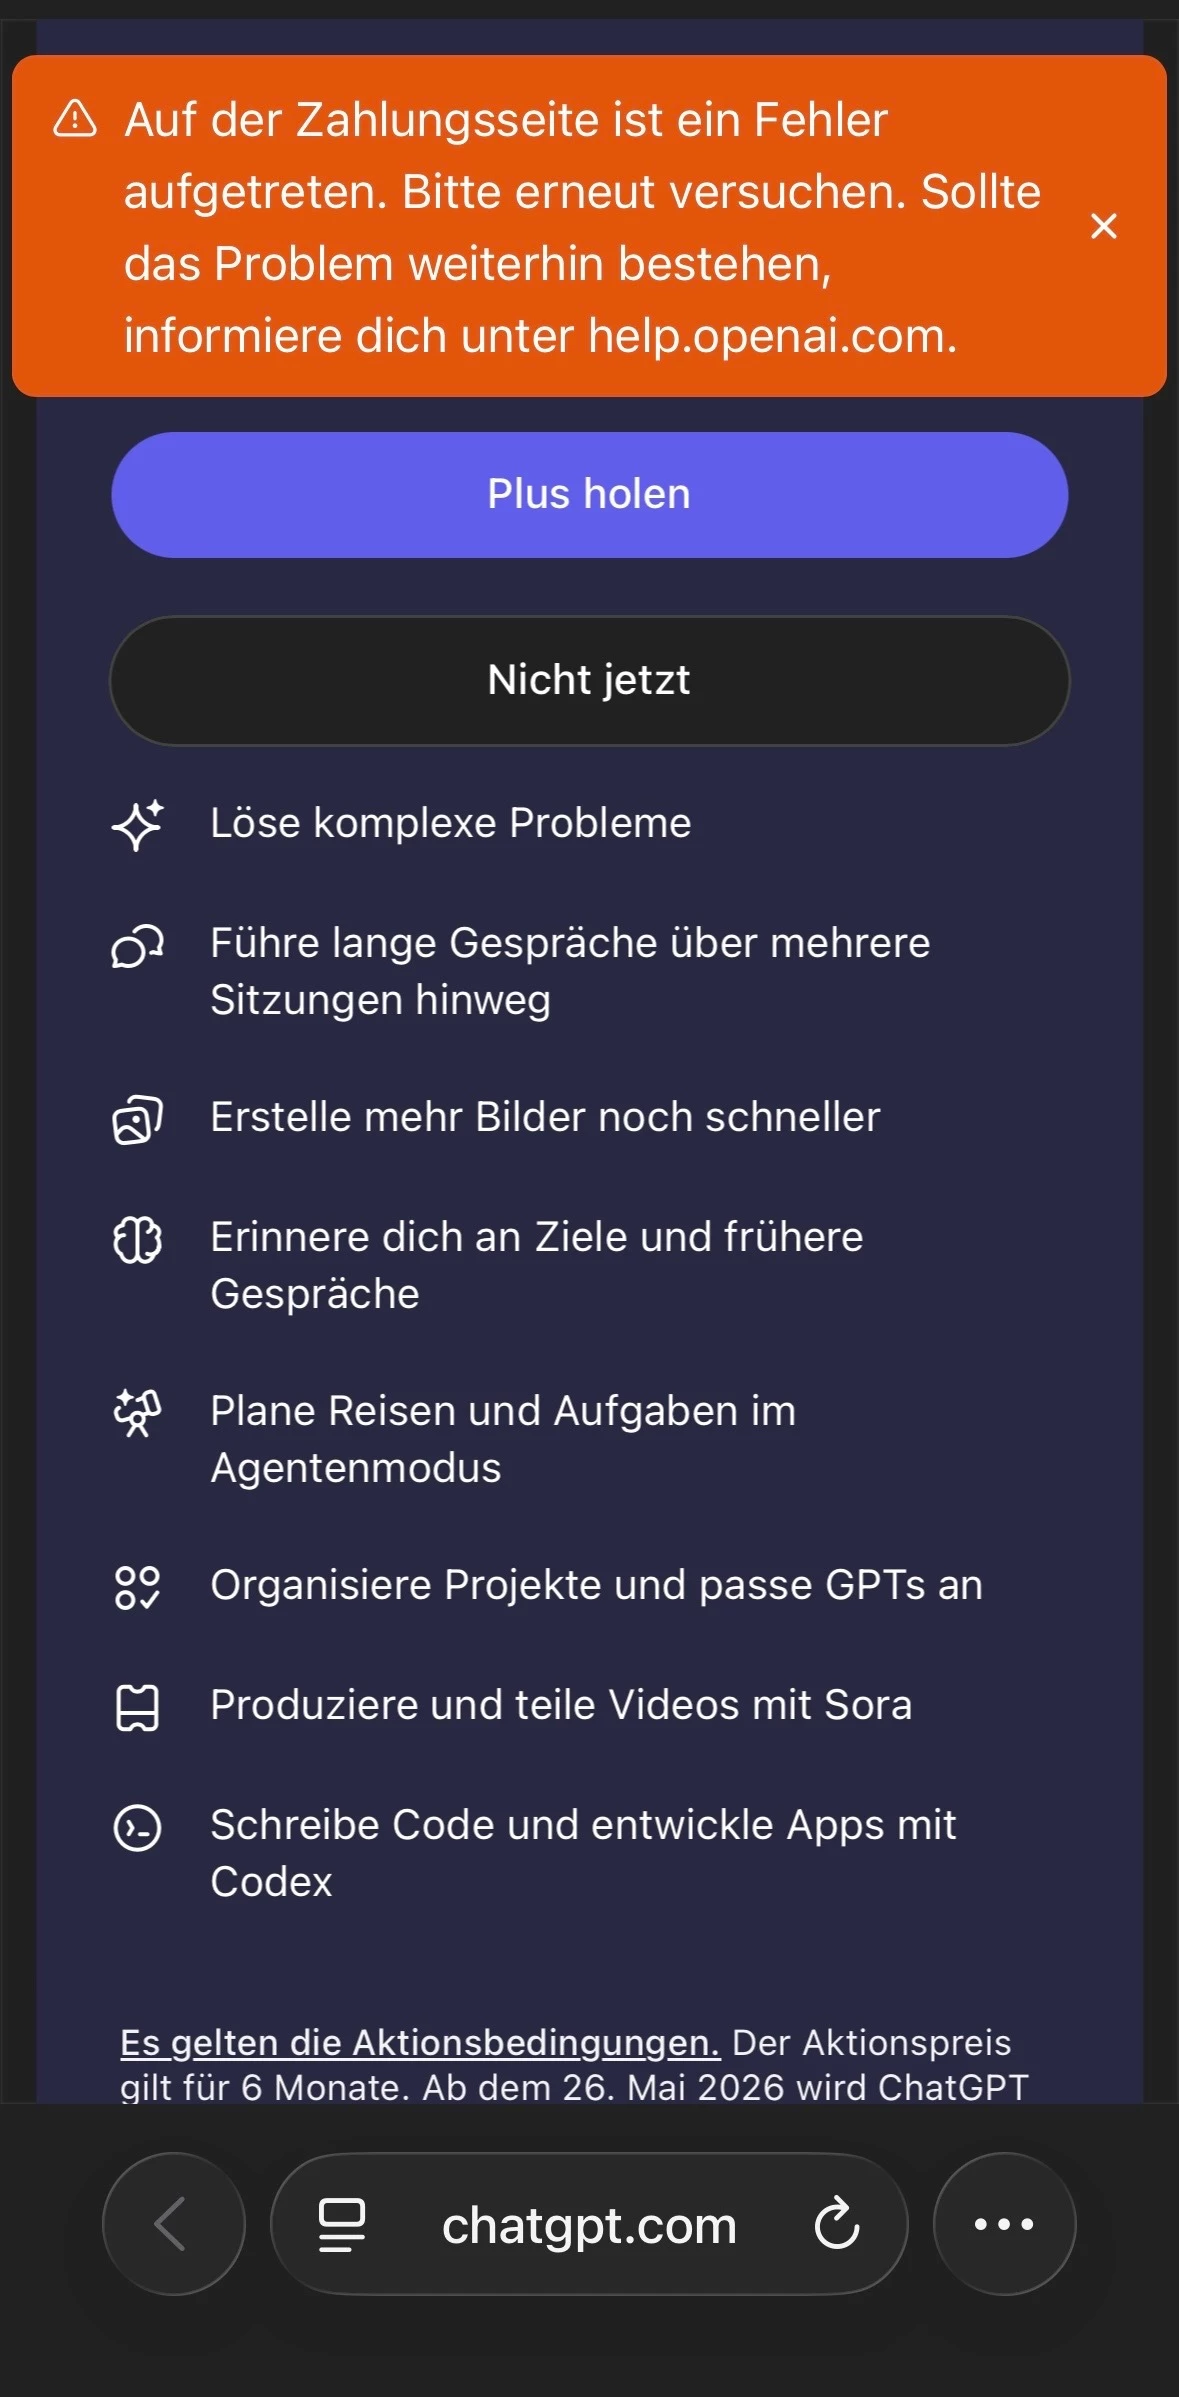Go back with the browser back arrow
This screenshot has height=2397, width=1179.
173,2224
